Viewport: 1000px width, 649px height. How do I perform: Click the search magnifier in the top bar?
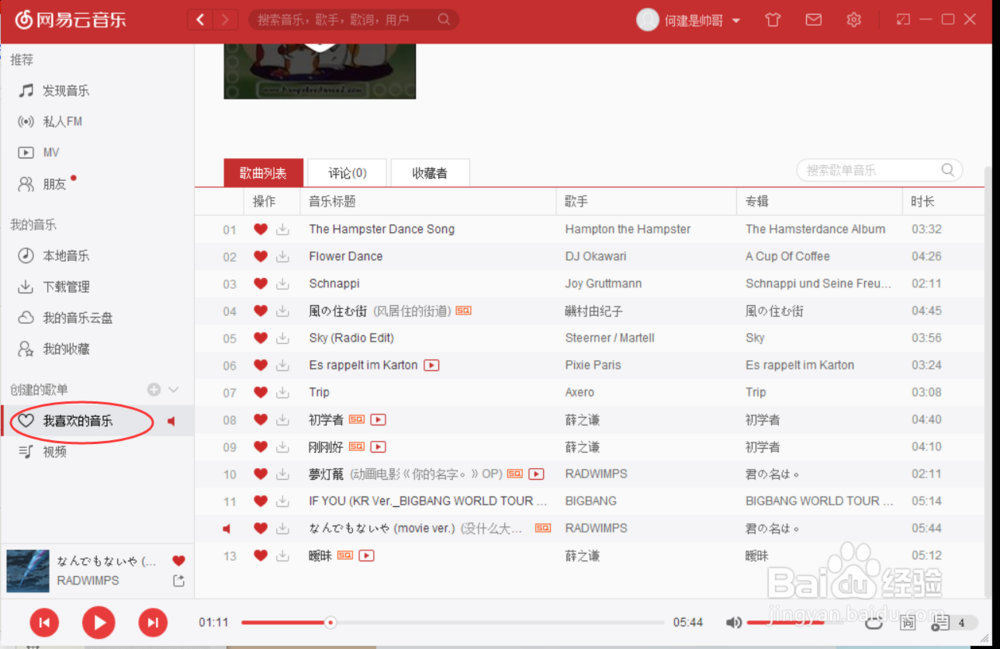pos(444,20)
